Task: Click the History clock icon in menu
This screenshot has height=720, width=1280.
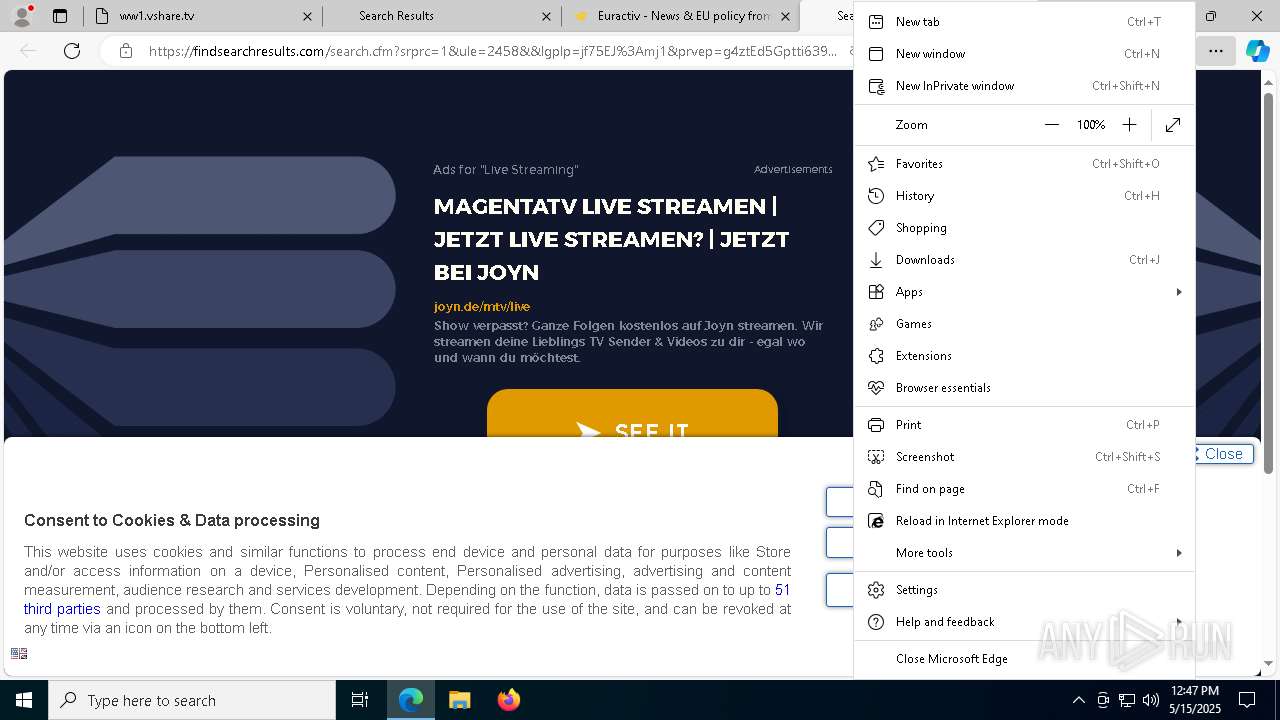Action: pos(876,195)
